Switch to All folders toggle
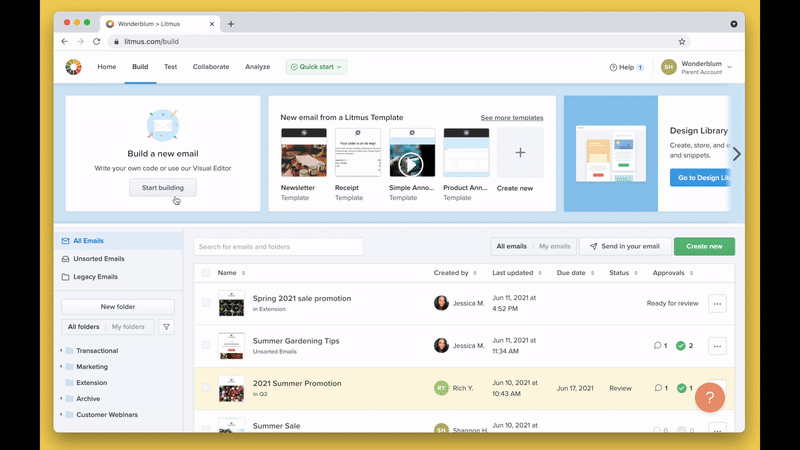This screenshot has height=450, width=800. [x=84, y=327]
